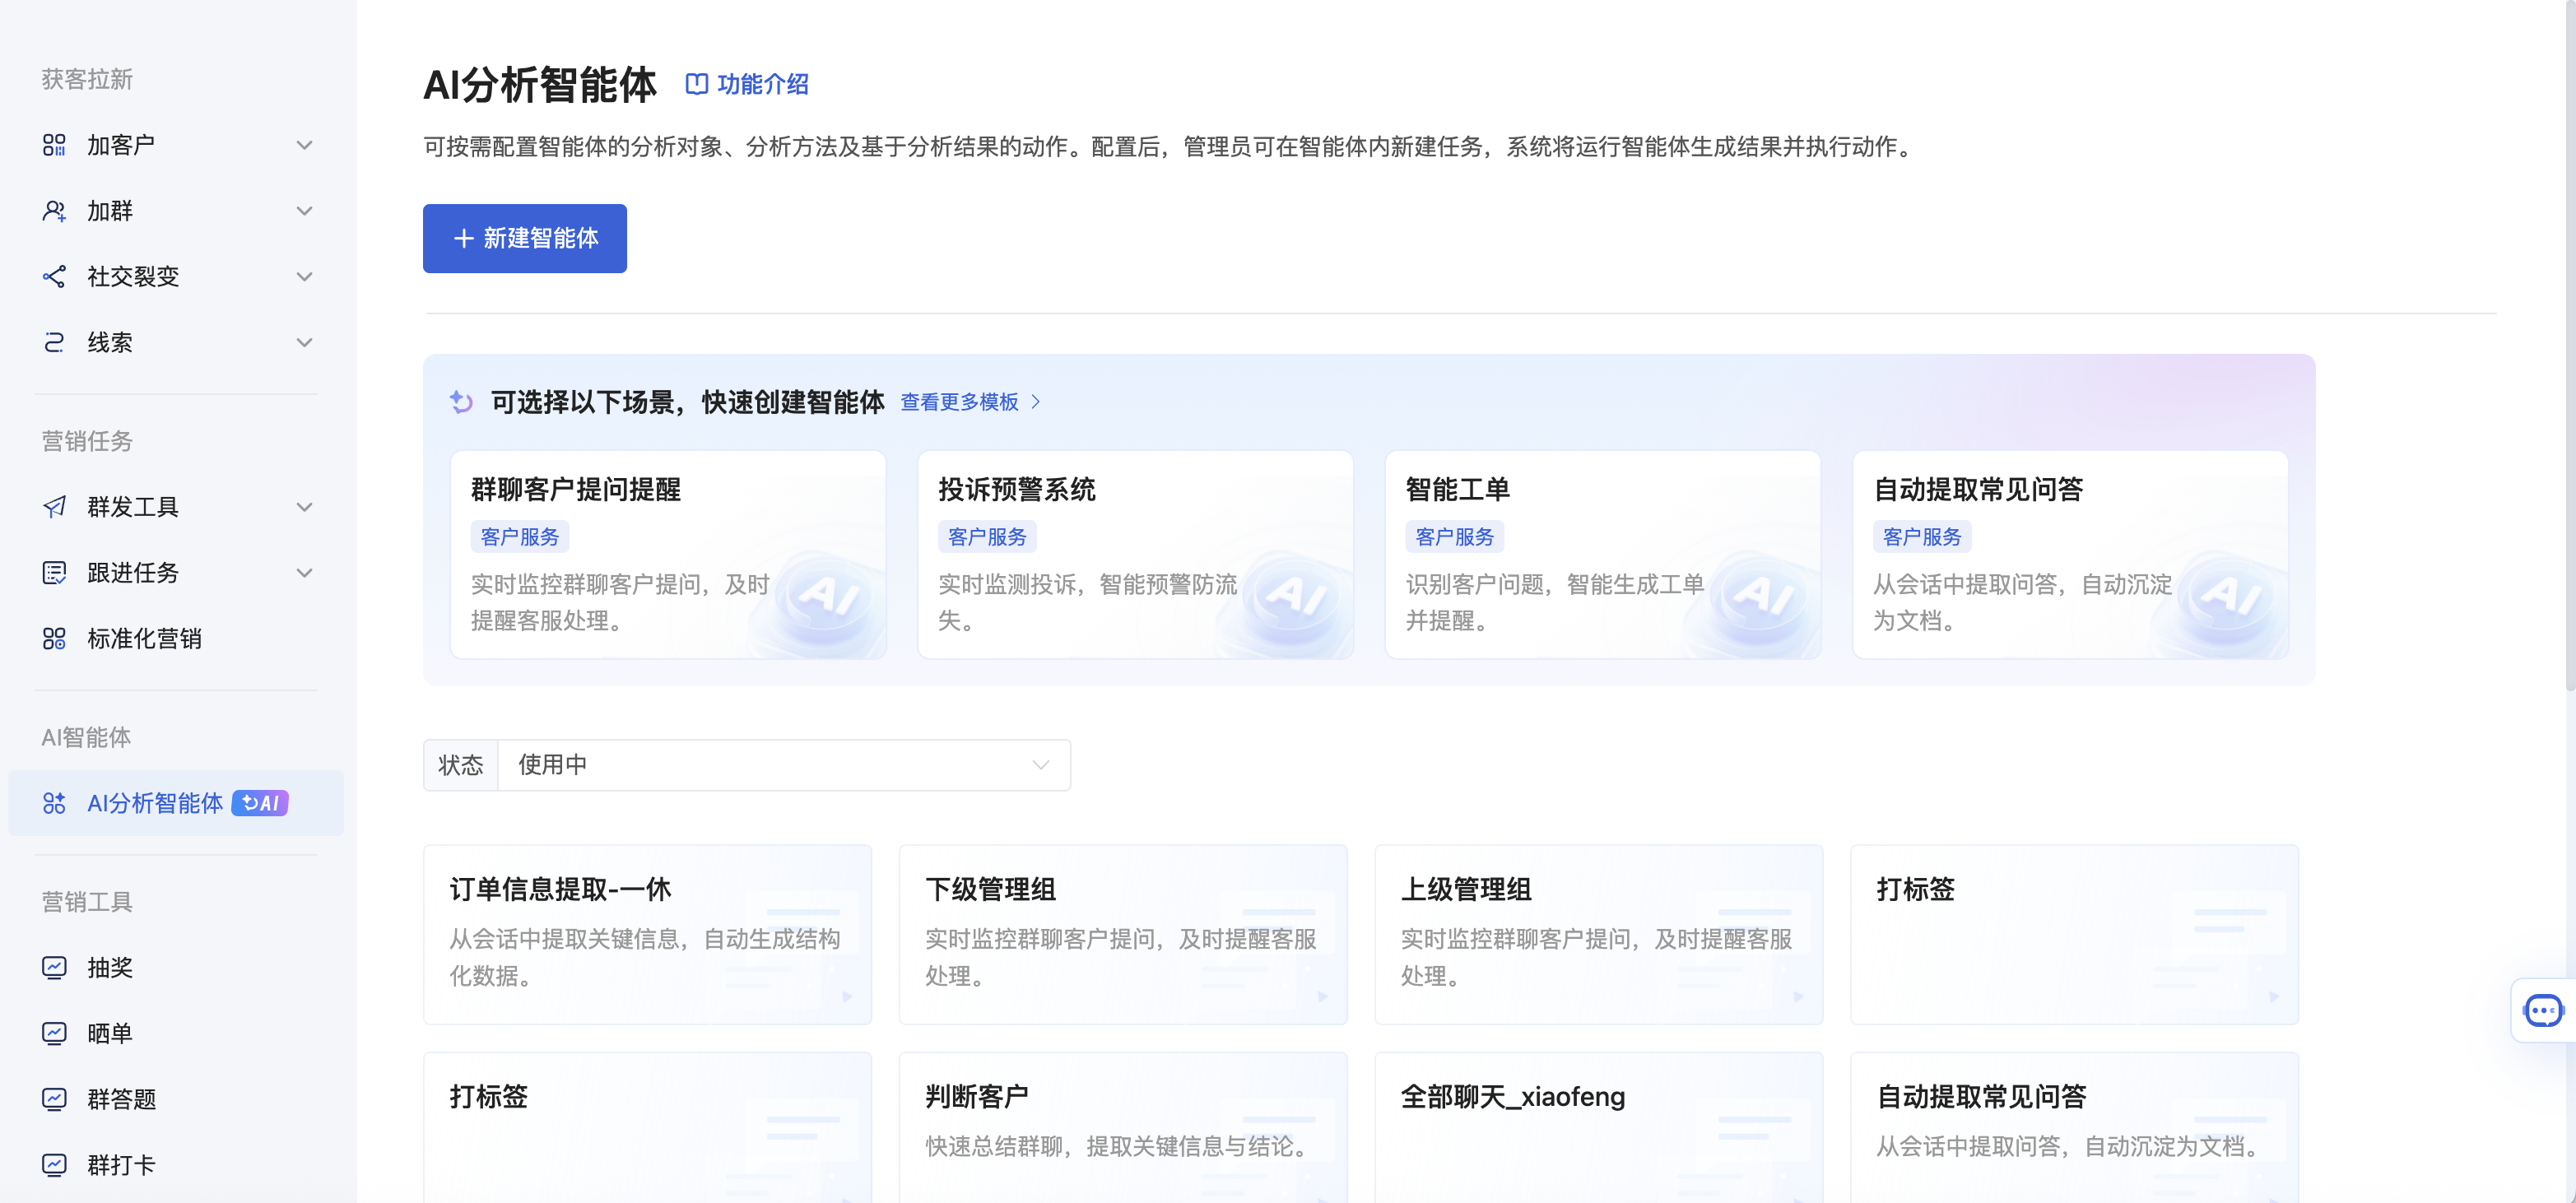
Task: Expand the 线索 menu chevron
Action: [305, 342]
